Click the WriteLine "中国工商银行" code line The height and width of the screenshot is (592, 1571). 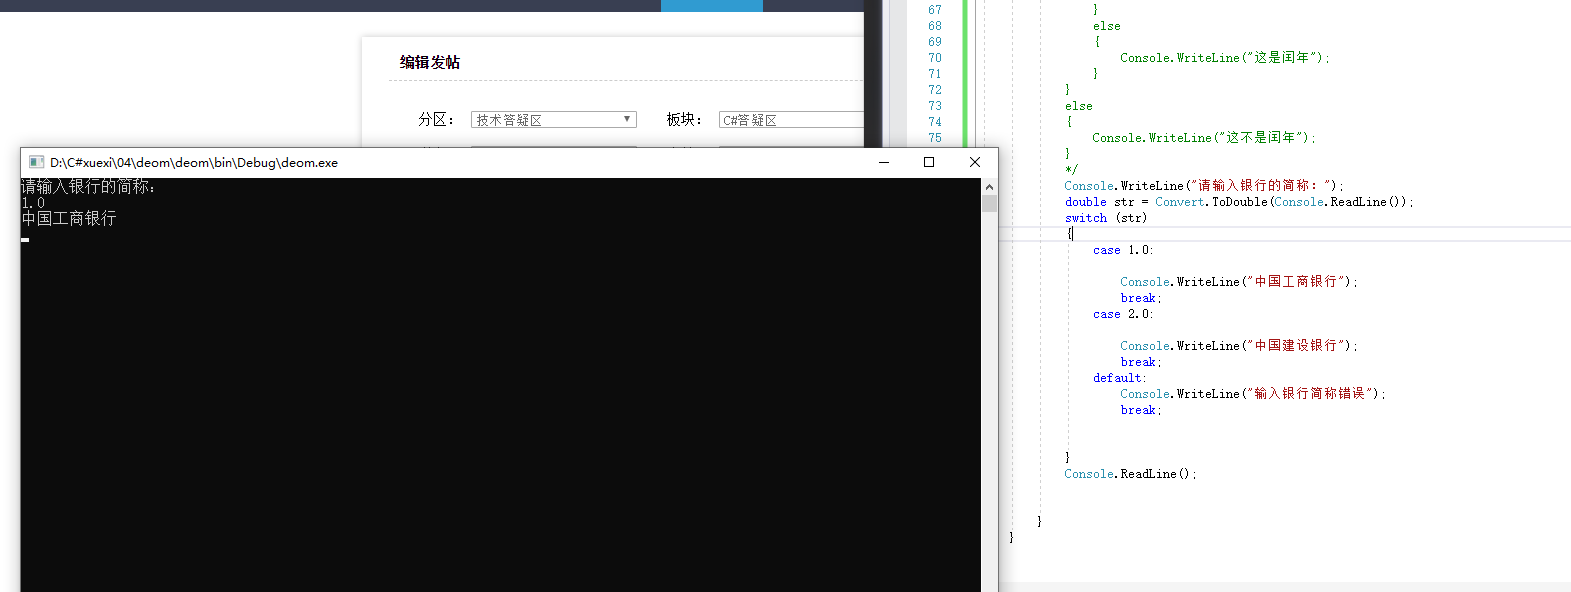(1239, 282)
